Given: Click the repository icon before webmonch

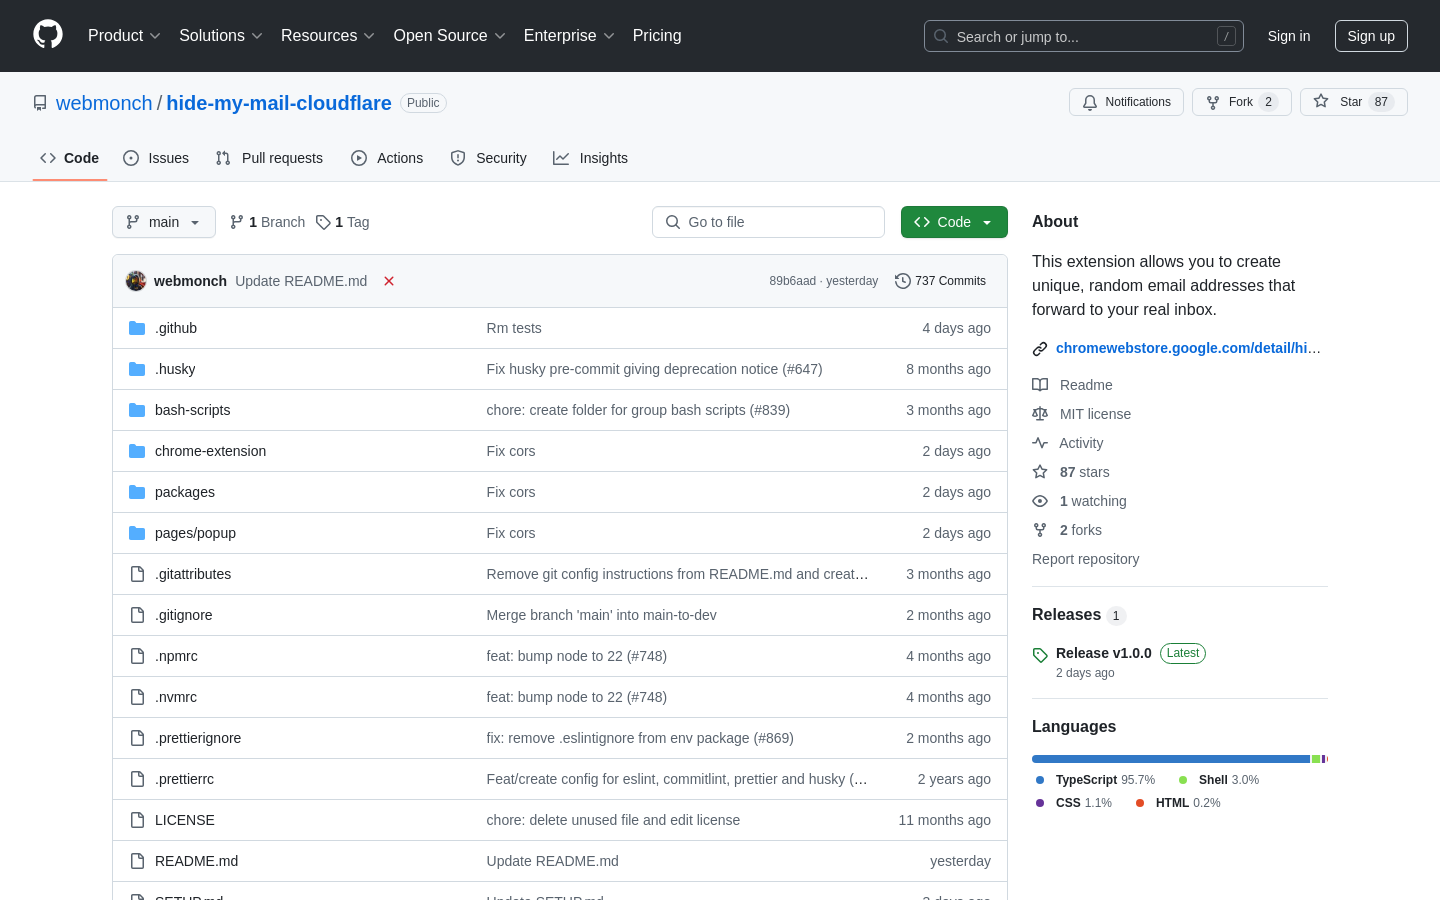Looking at the screenshot, I should [x=40, y=103].
